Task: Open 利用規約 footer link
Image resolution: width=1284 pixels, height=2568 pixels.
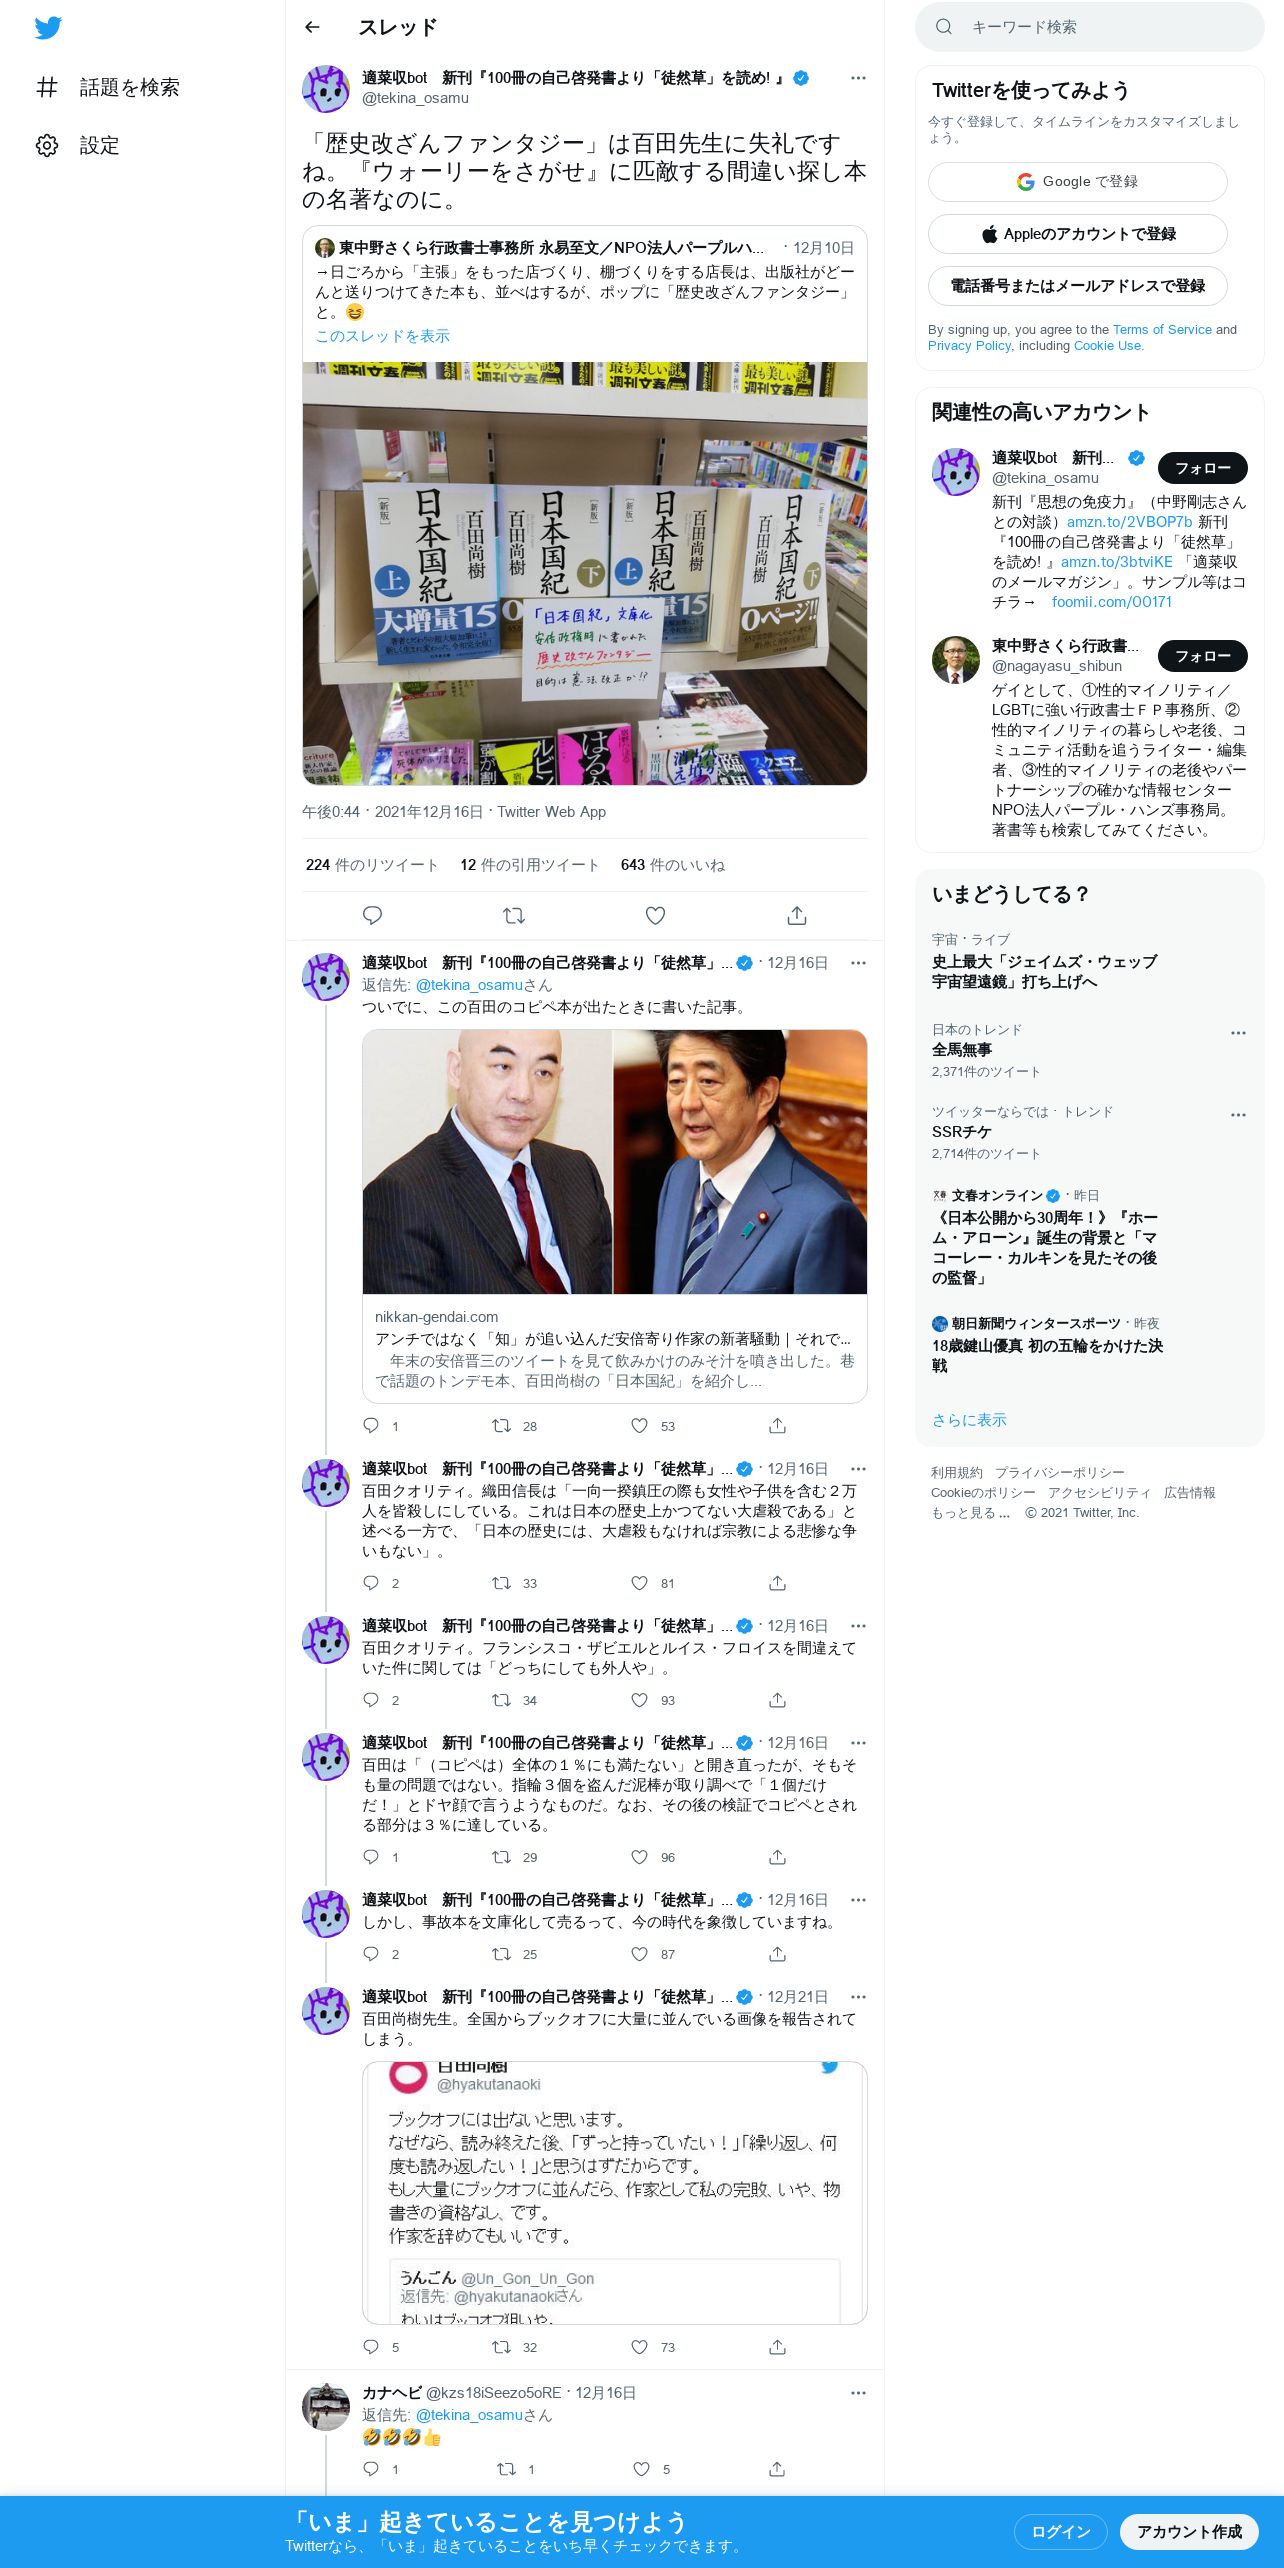Action: click(957, 1473)
